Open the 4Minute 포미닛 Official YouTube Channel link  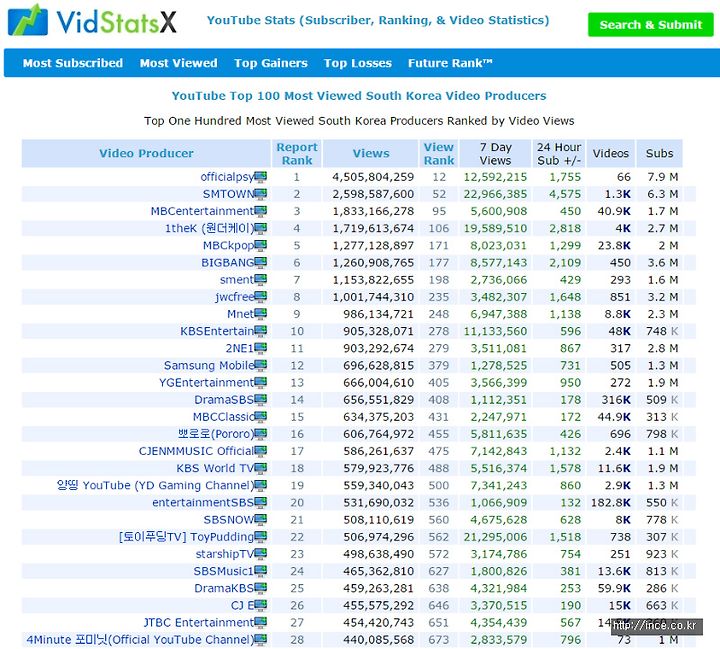[141, 640]
